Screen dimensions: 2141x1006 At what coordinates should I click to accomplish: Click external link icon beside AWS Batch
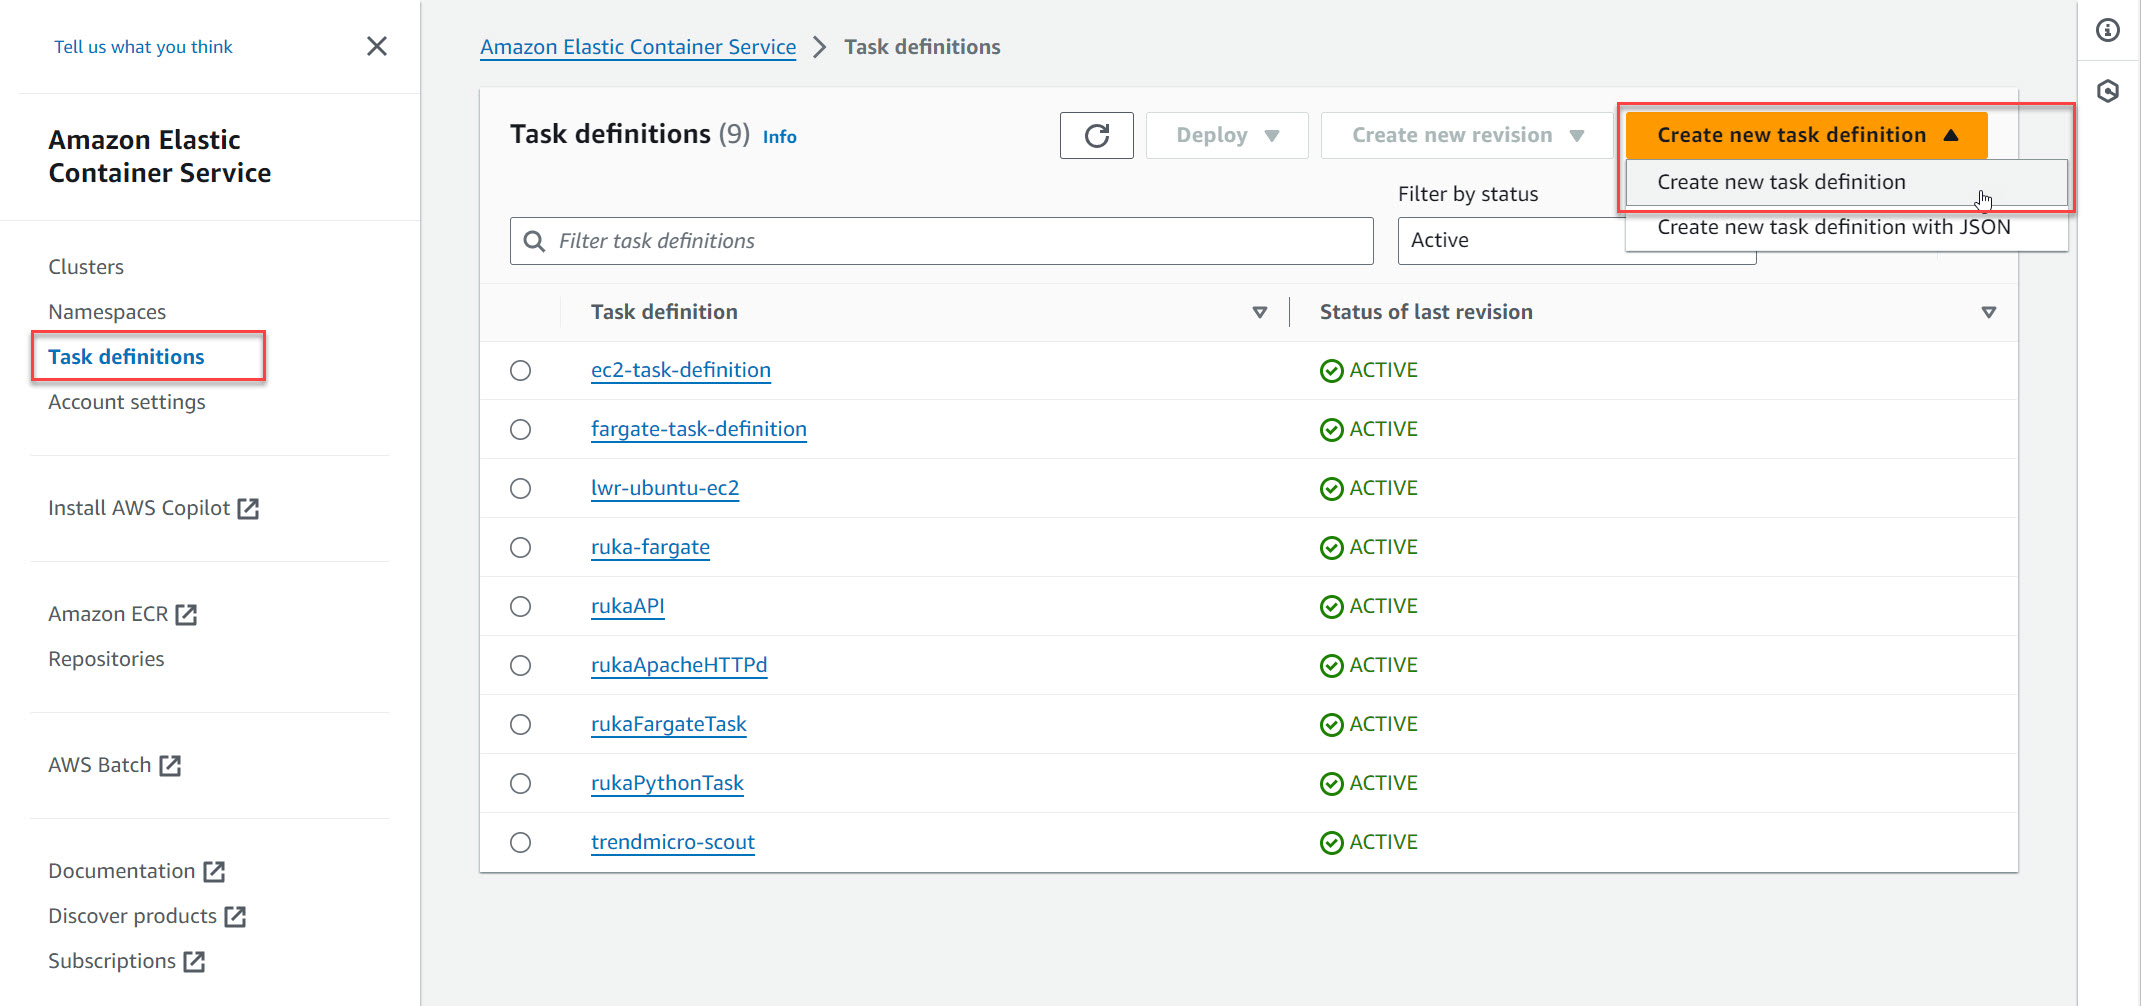170,765
